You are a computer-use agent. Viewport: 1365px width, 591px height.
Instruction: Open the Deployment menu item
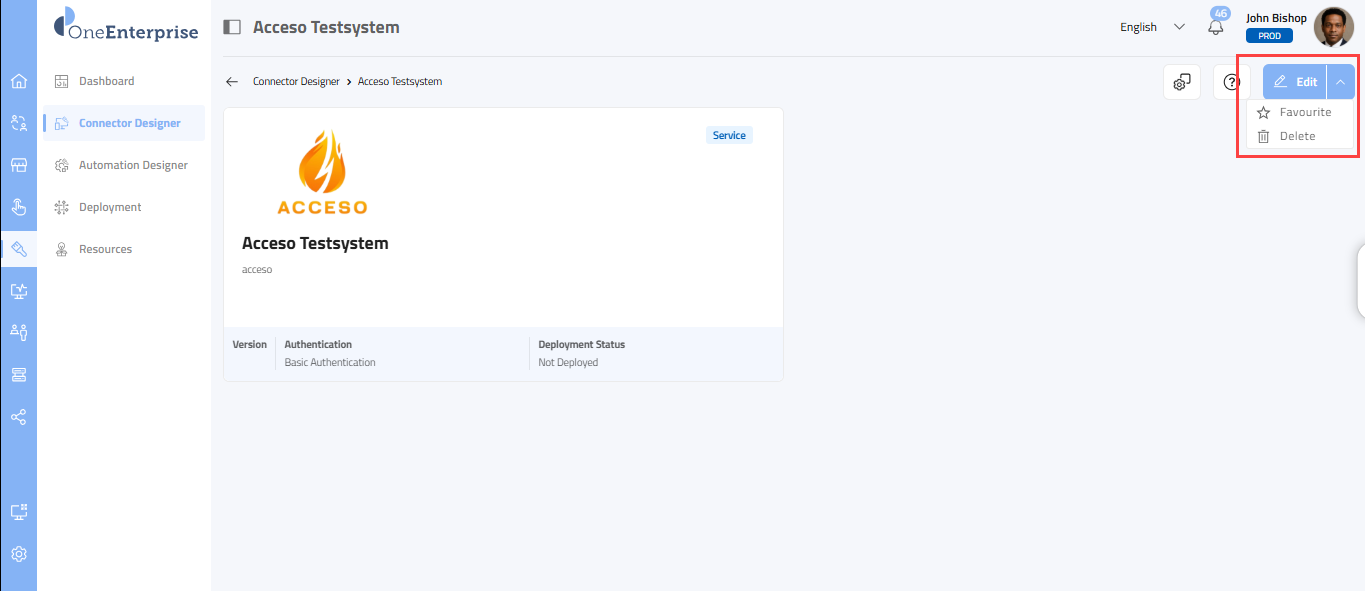tap(110, 207)
